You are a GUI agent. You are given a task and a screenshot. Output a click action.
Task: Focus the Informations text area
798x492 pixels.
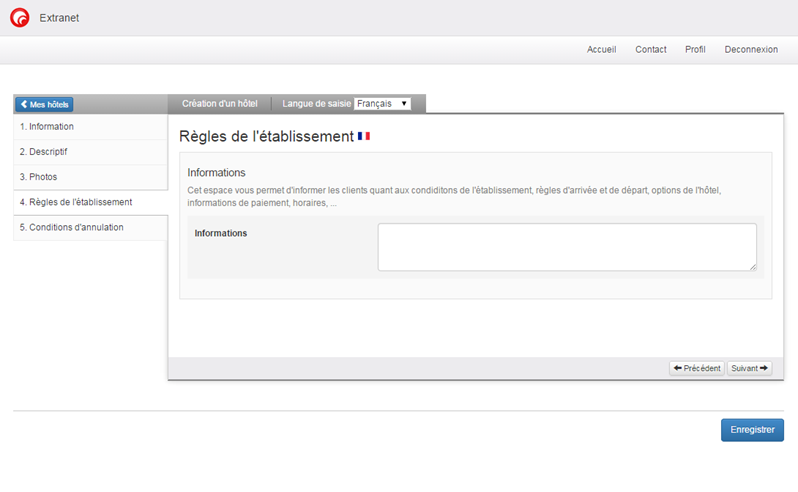(x=566, y=246)
